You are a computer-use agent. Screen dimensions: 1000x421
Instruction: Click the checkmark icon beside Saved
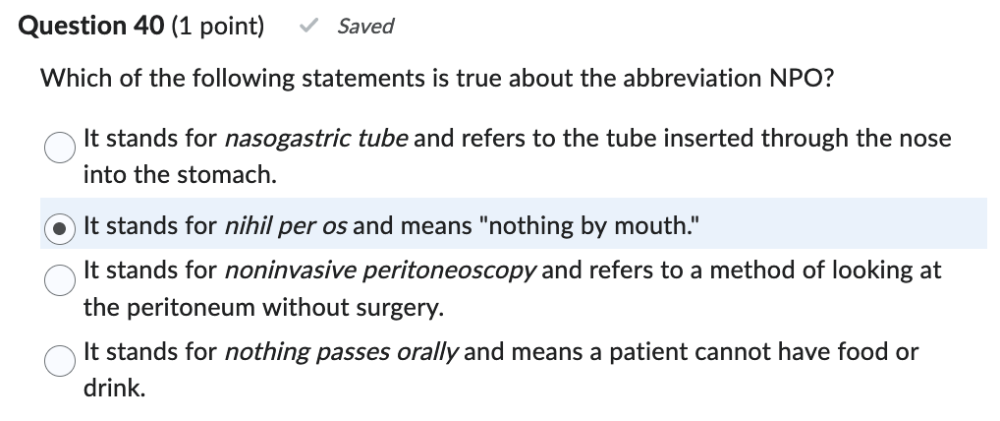coord(310,27)
